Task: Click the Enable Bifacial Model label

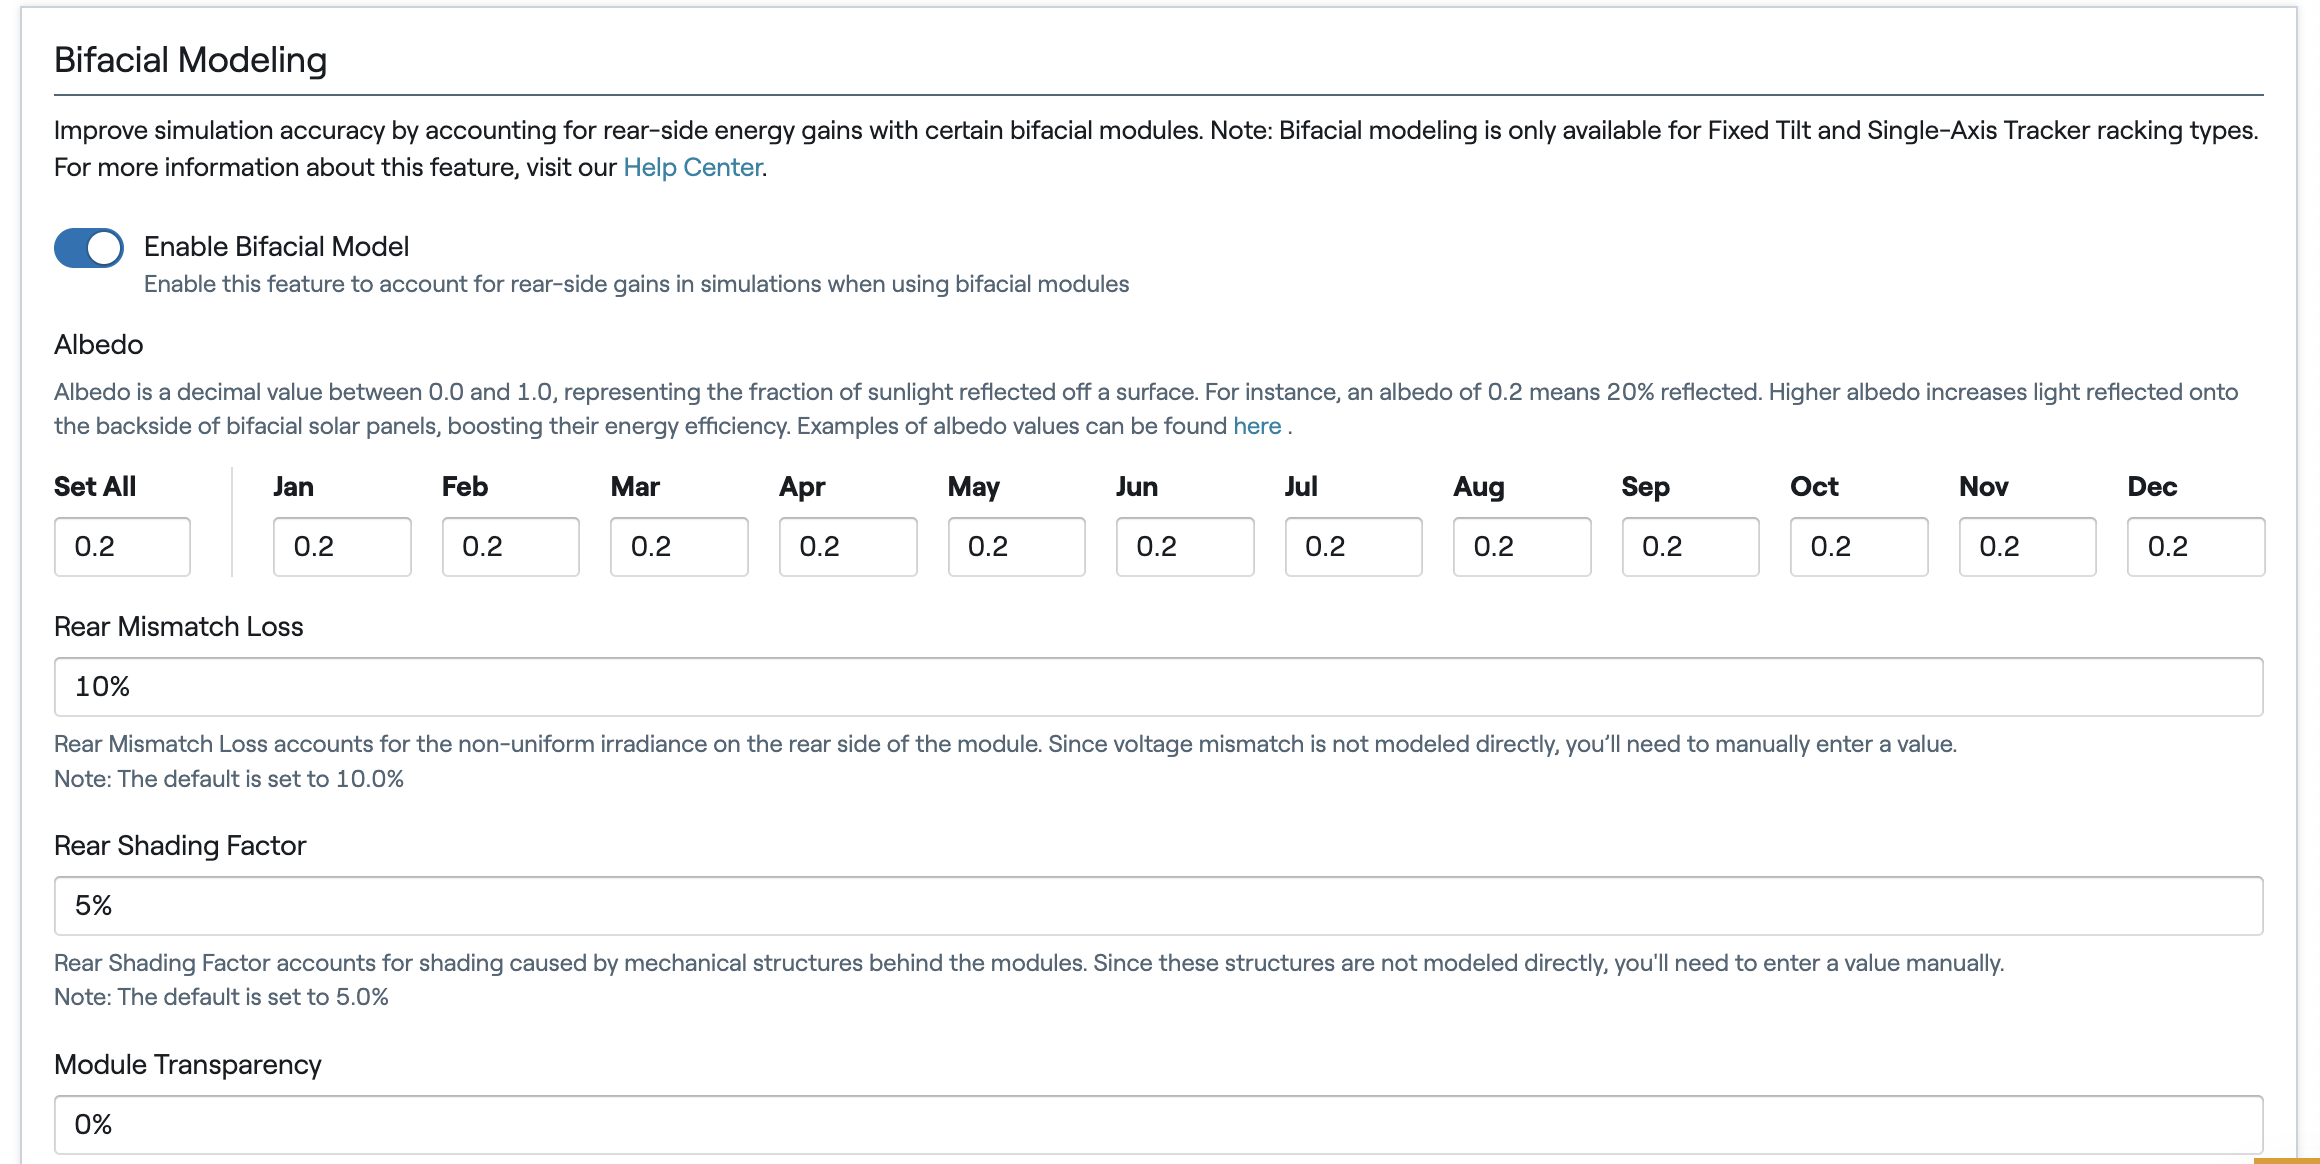Action: coord(277,247)
